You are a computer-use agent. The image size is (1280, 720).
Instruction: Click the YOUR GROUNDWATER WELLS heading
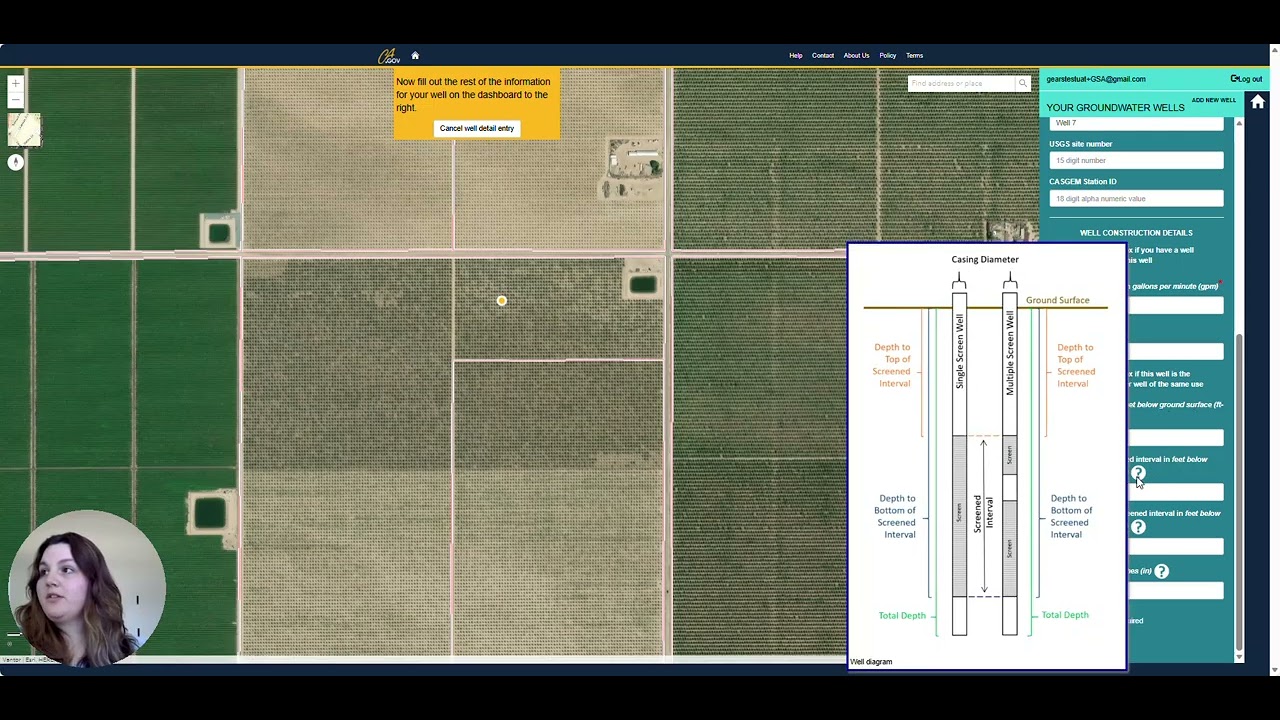[x=1115, y=108]
